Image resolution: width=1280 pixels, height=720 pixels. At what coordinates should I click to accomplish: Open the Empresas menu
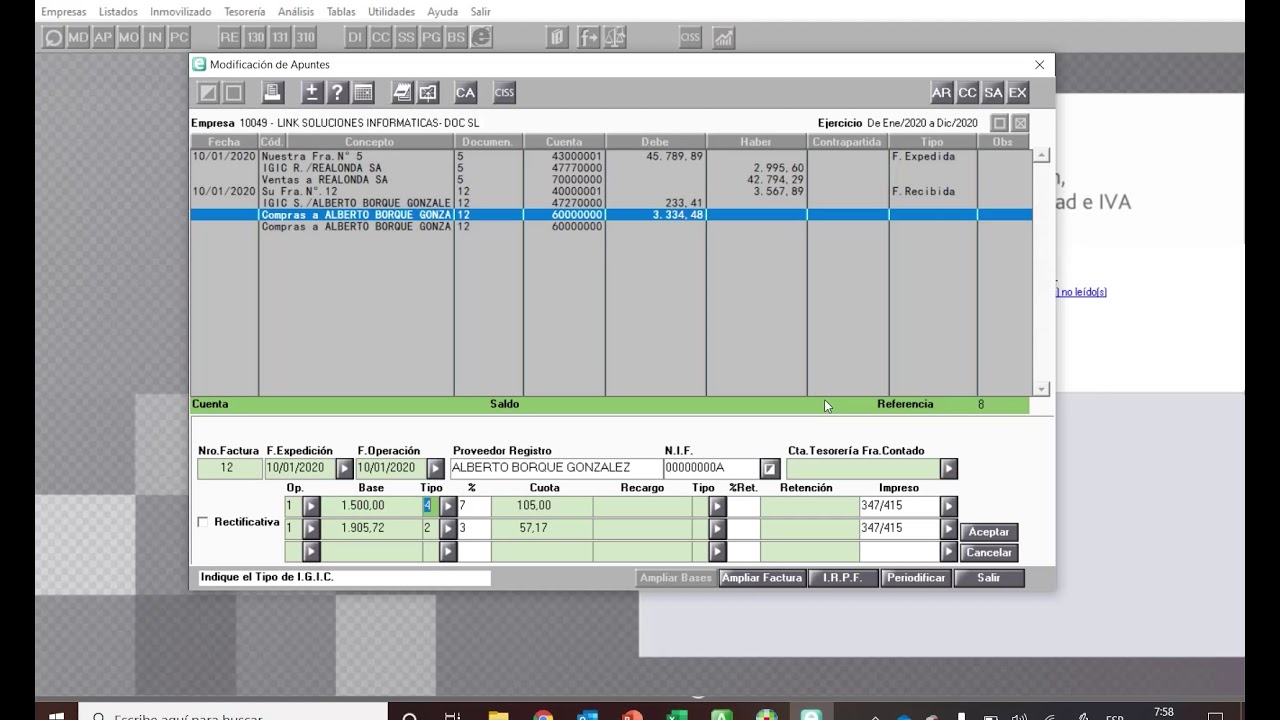[64, 12]
